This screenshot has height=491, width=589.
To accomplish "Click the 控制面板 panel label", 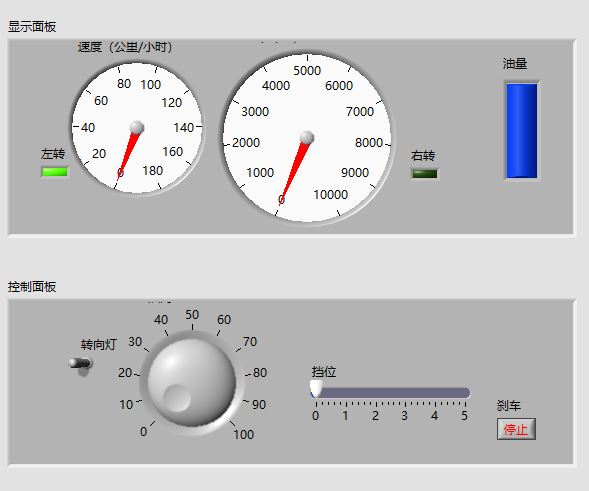I will click(32, 287).
